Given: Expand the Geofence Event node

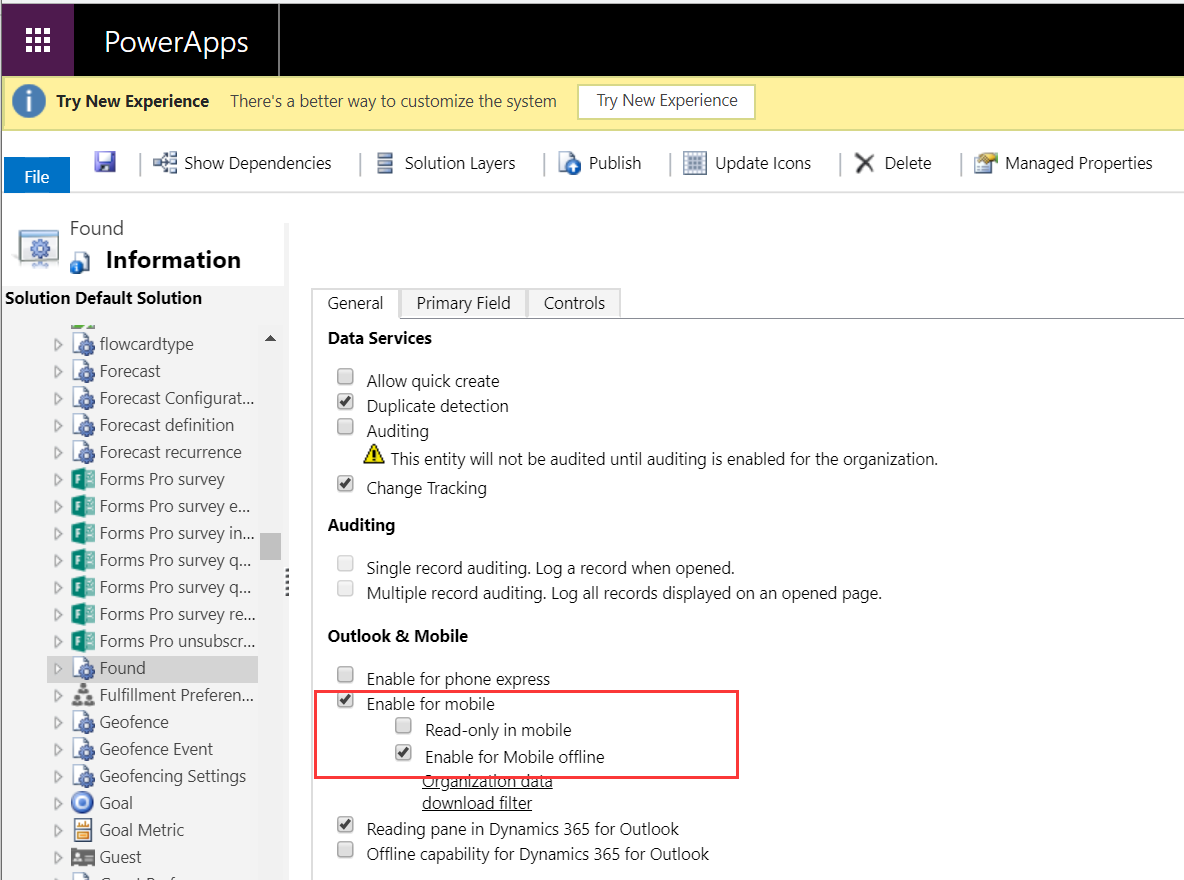Looking at the screenshot, I should 58,749.
